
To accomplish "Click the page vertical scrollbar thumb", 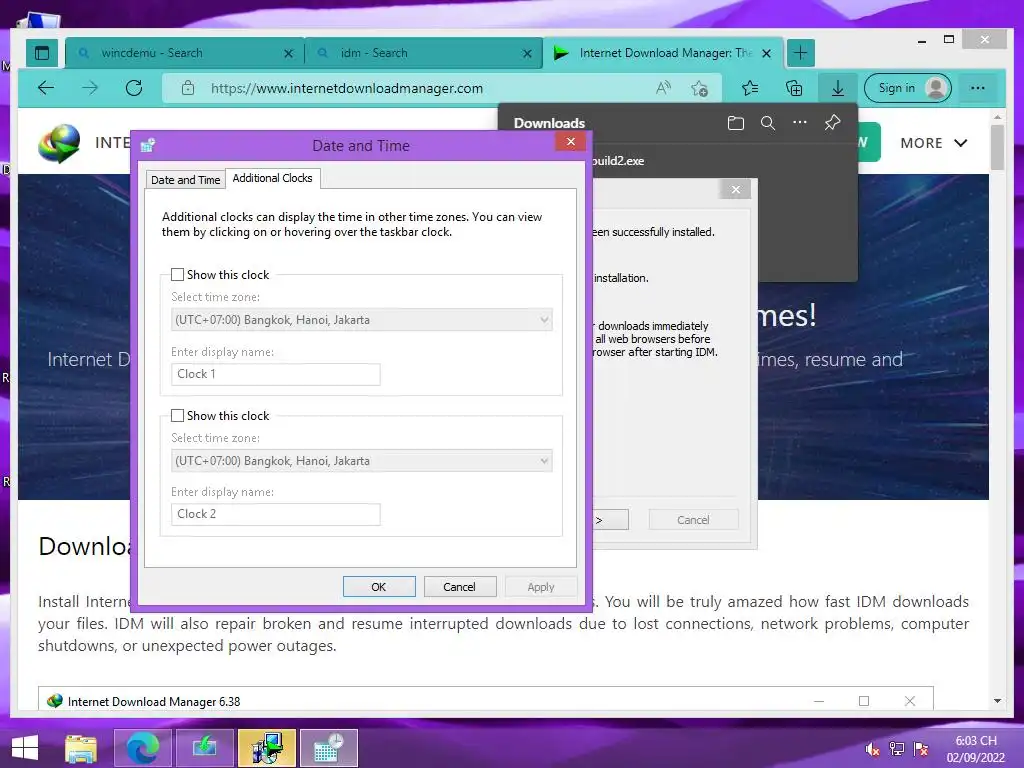I will [997, 147].
